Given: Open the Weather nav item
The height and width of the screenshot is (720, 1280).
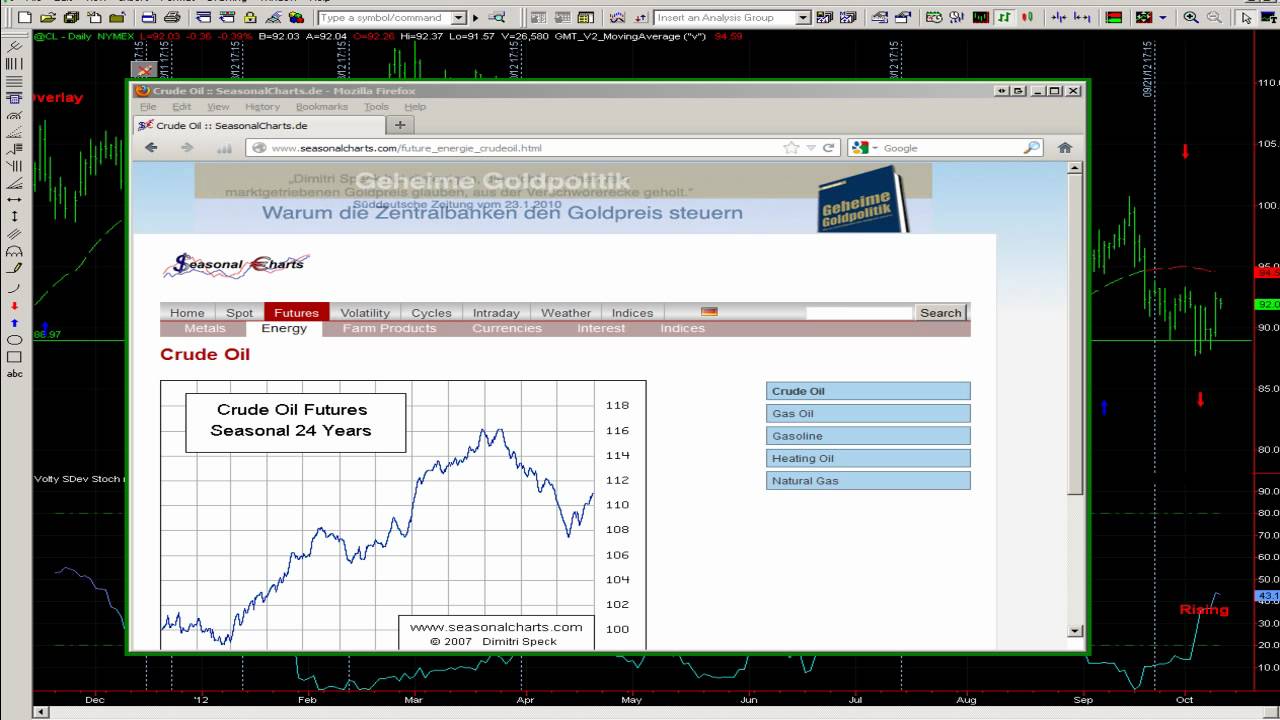Looking at the screenshot, I should click(x=566, y=313).
